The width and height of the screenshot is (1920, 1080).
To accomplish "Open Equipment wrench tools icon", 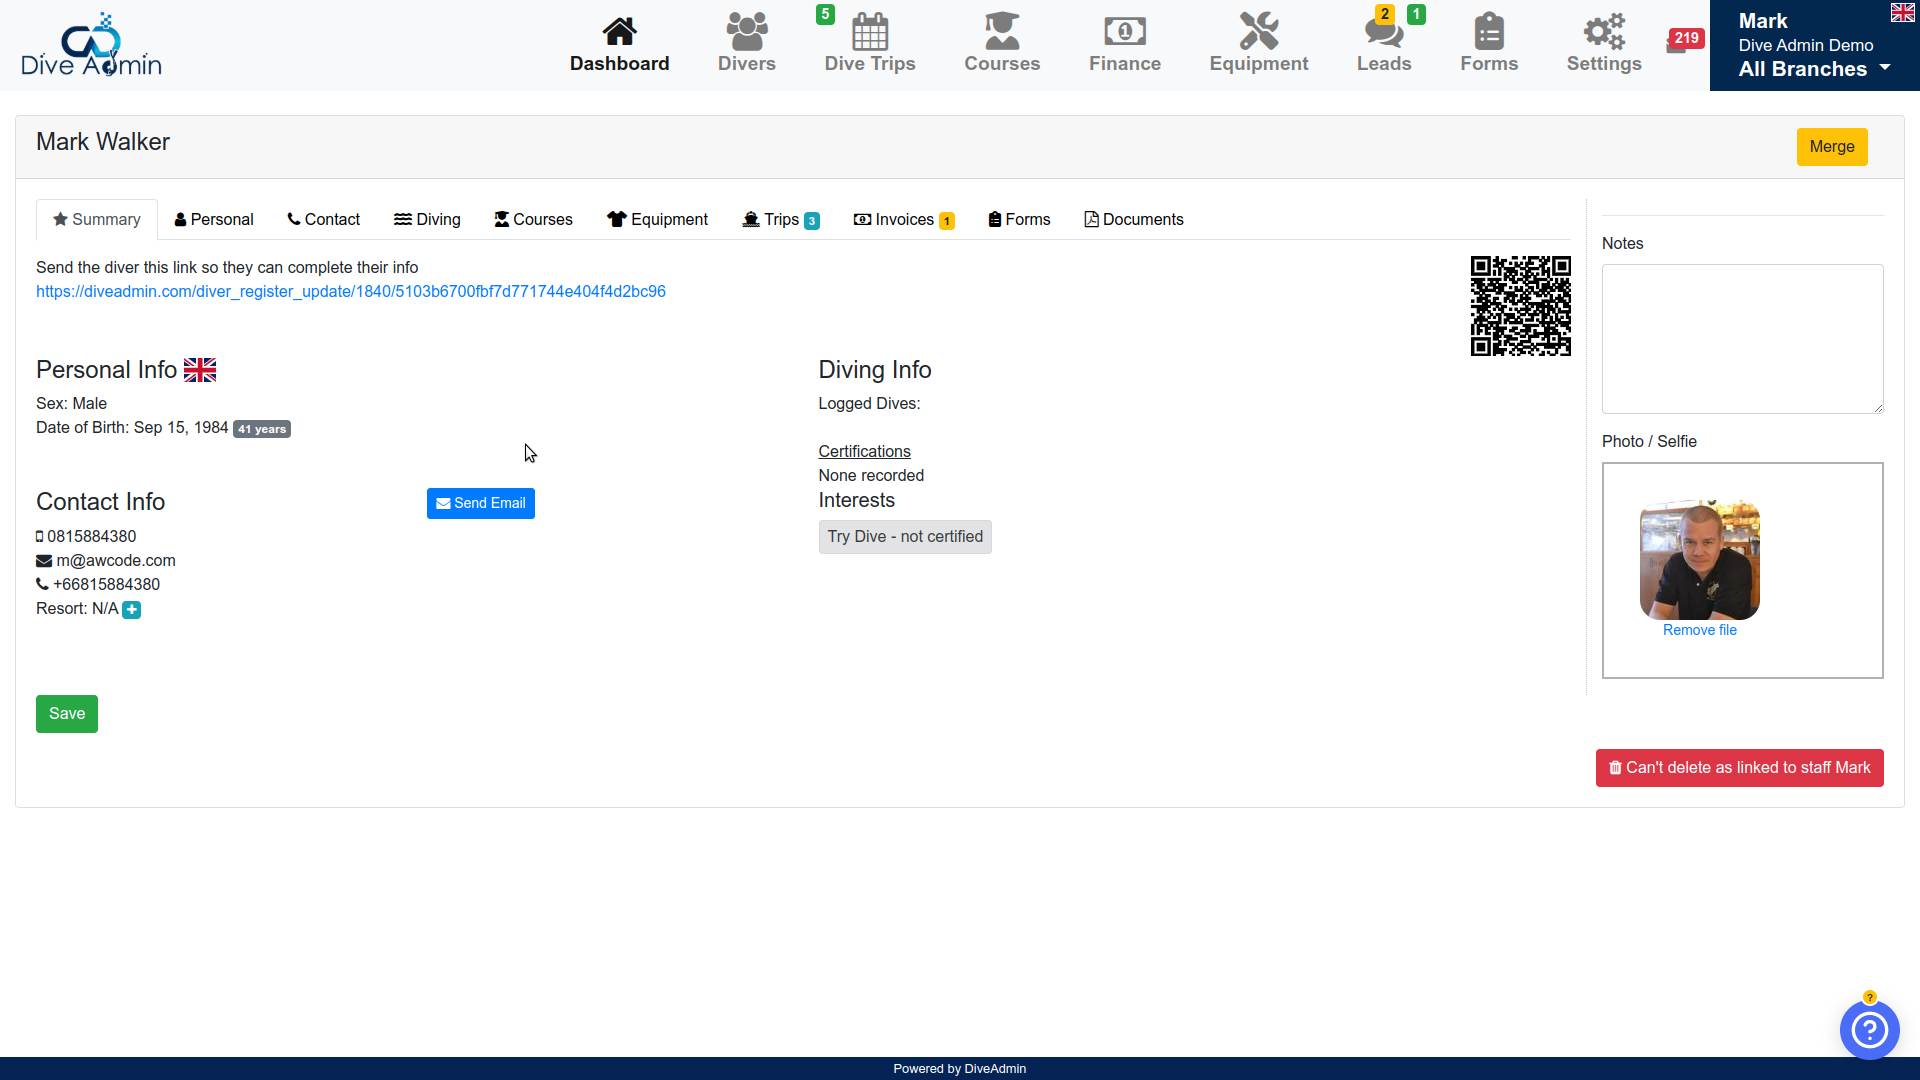I will pos(1258,32).
